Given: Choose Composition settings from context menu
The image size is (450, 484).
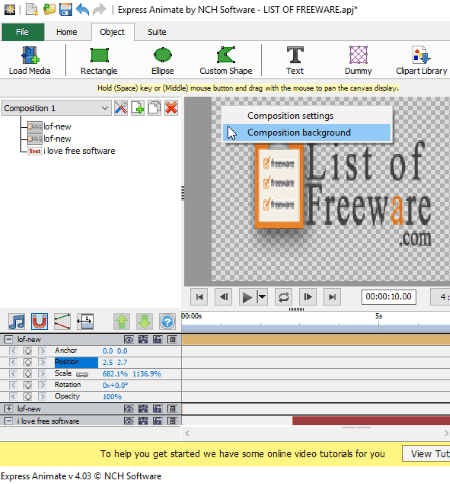Looking at the screenshot, I should click(x=307, y=116).
